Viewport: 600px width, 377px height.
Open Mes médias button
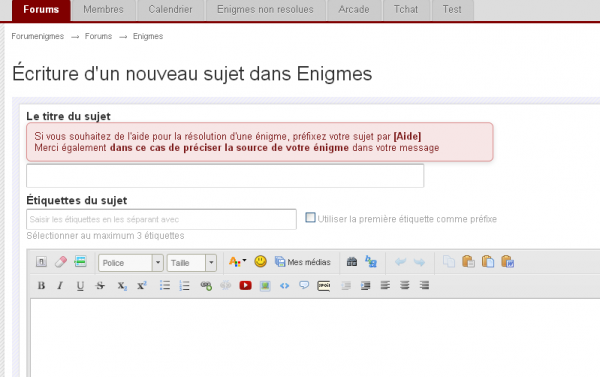(303, 262)
